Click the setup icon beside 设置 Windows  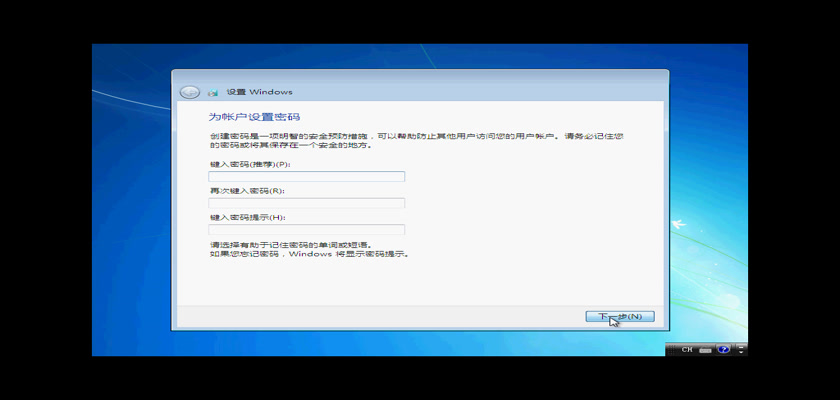coord(212,92)
